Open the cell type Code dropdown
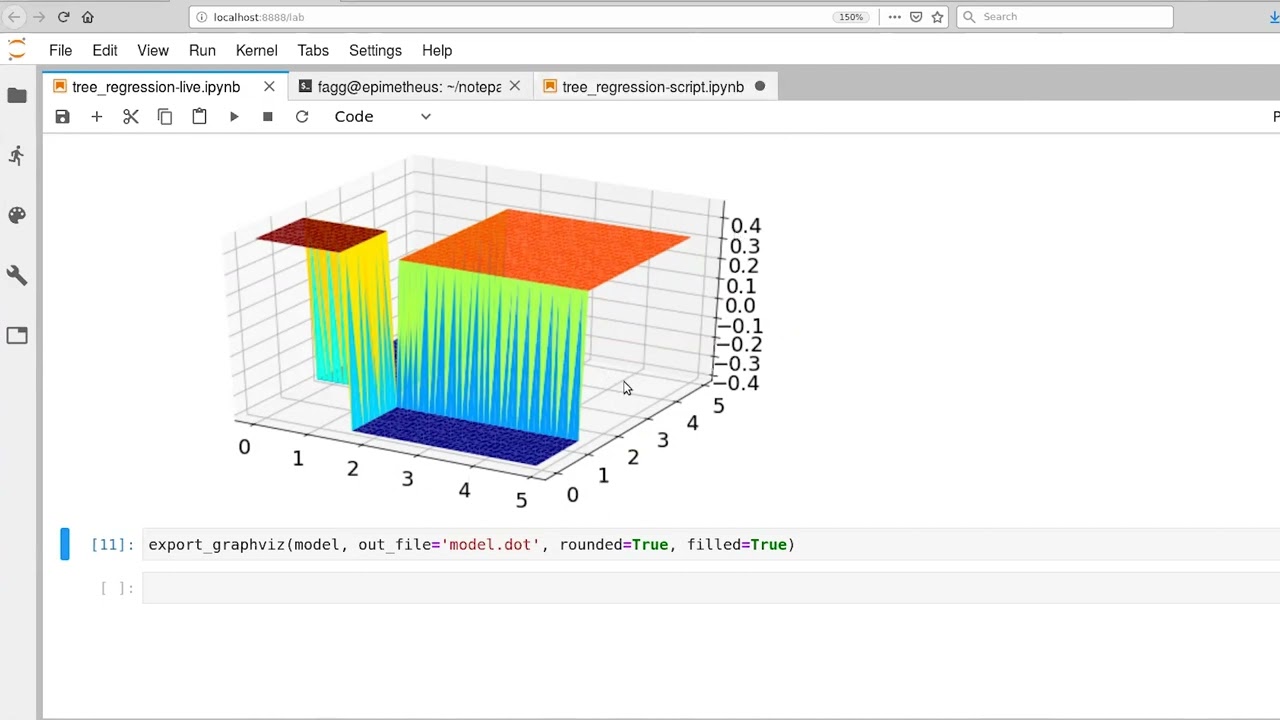Screen dimensions: 1280x720 [383, 116]
